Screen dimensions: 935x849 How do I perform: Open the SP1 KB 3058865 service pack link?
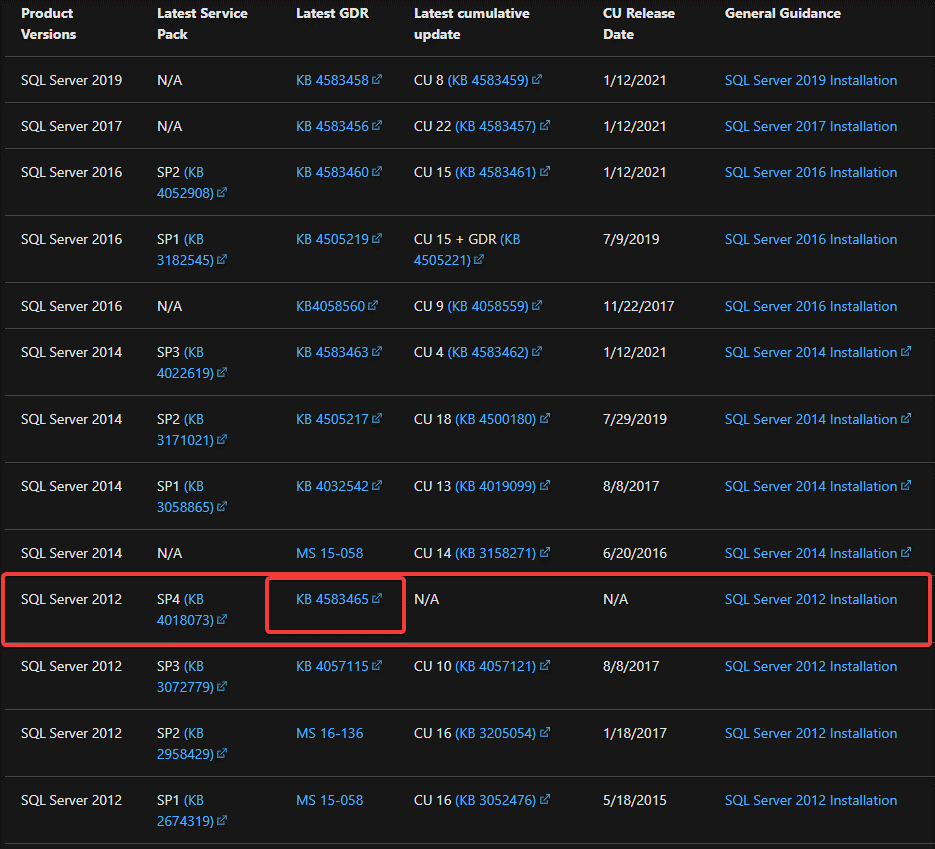185,496
